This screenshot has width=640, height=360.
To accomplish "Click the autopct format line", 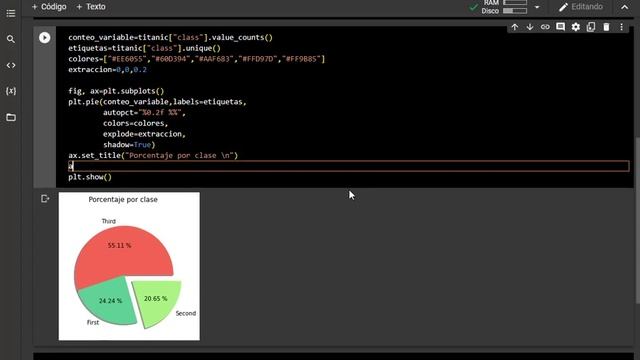I will 144,112.
